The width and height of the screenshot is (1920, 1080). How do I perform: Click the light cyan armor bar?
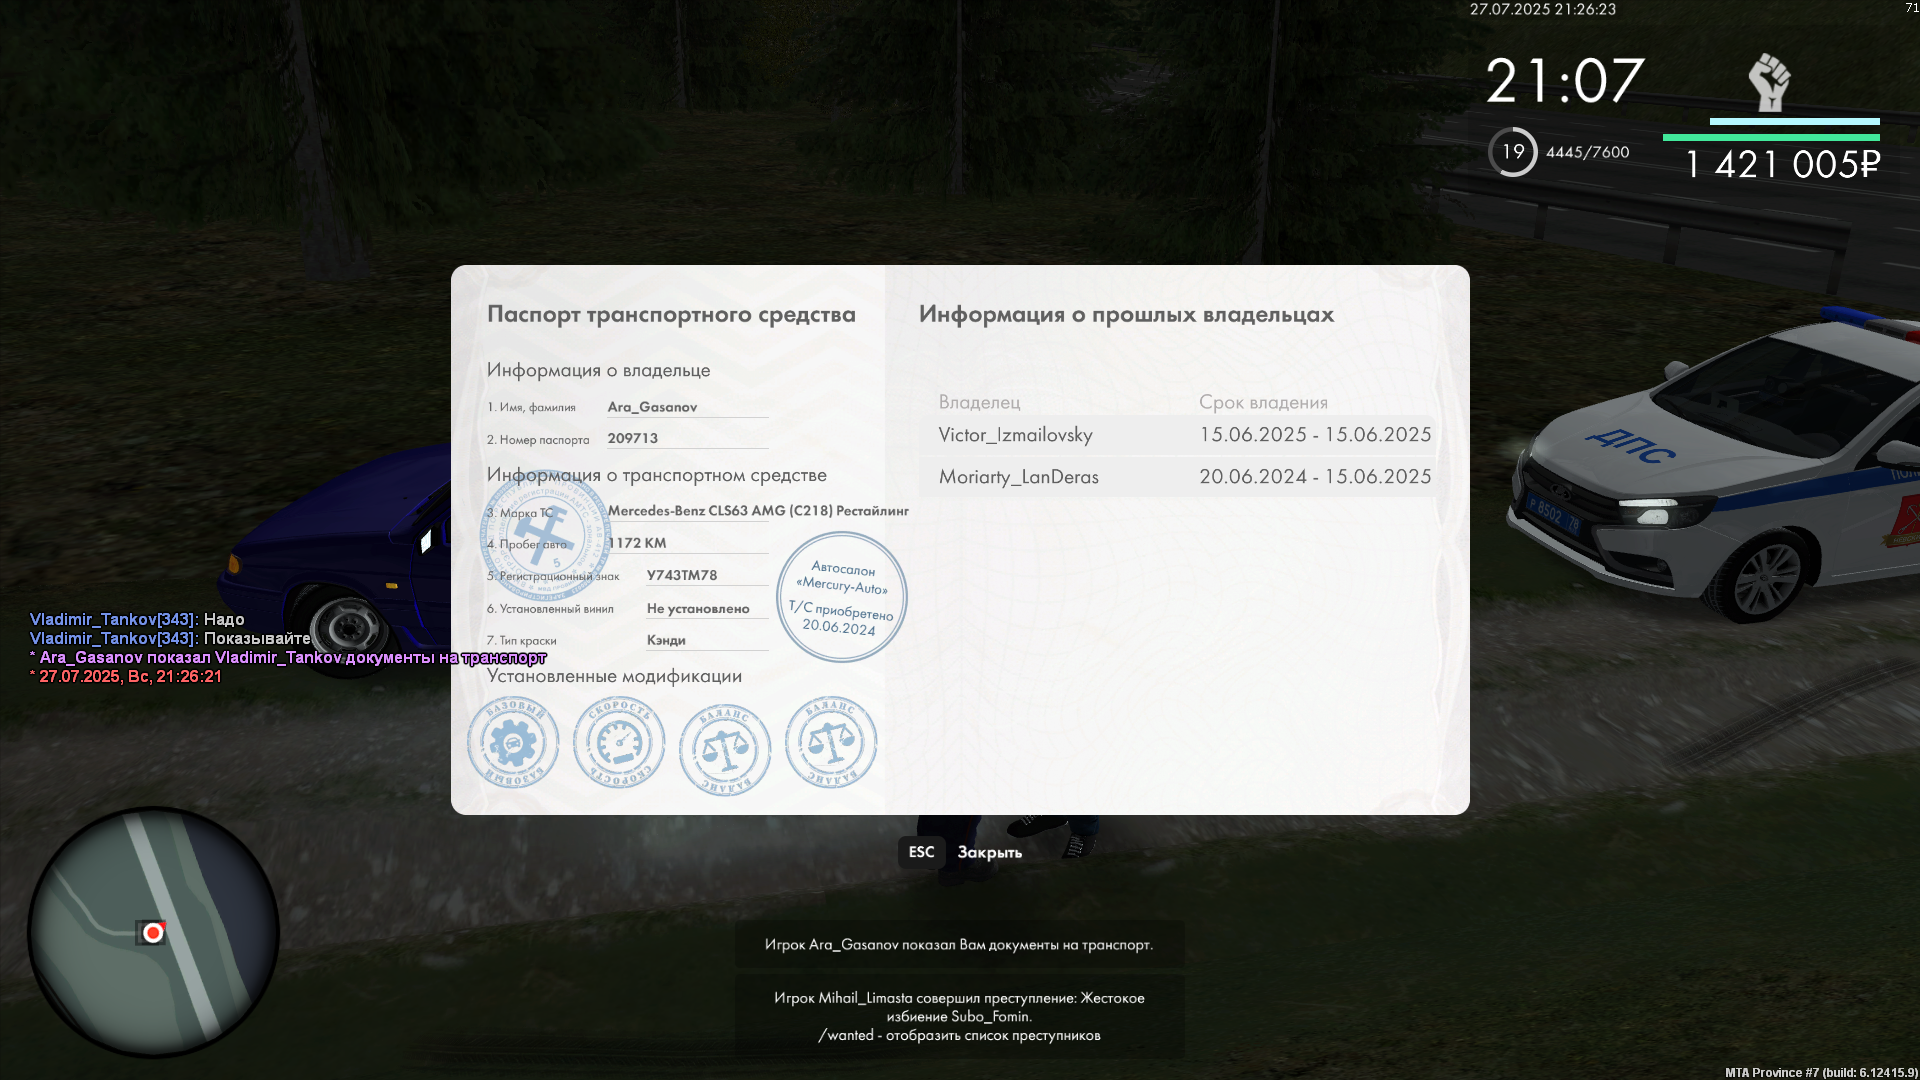coord(1795,122)
